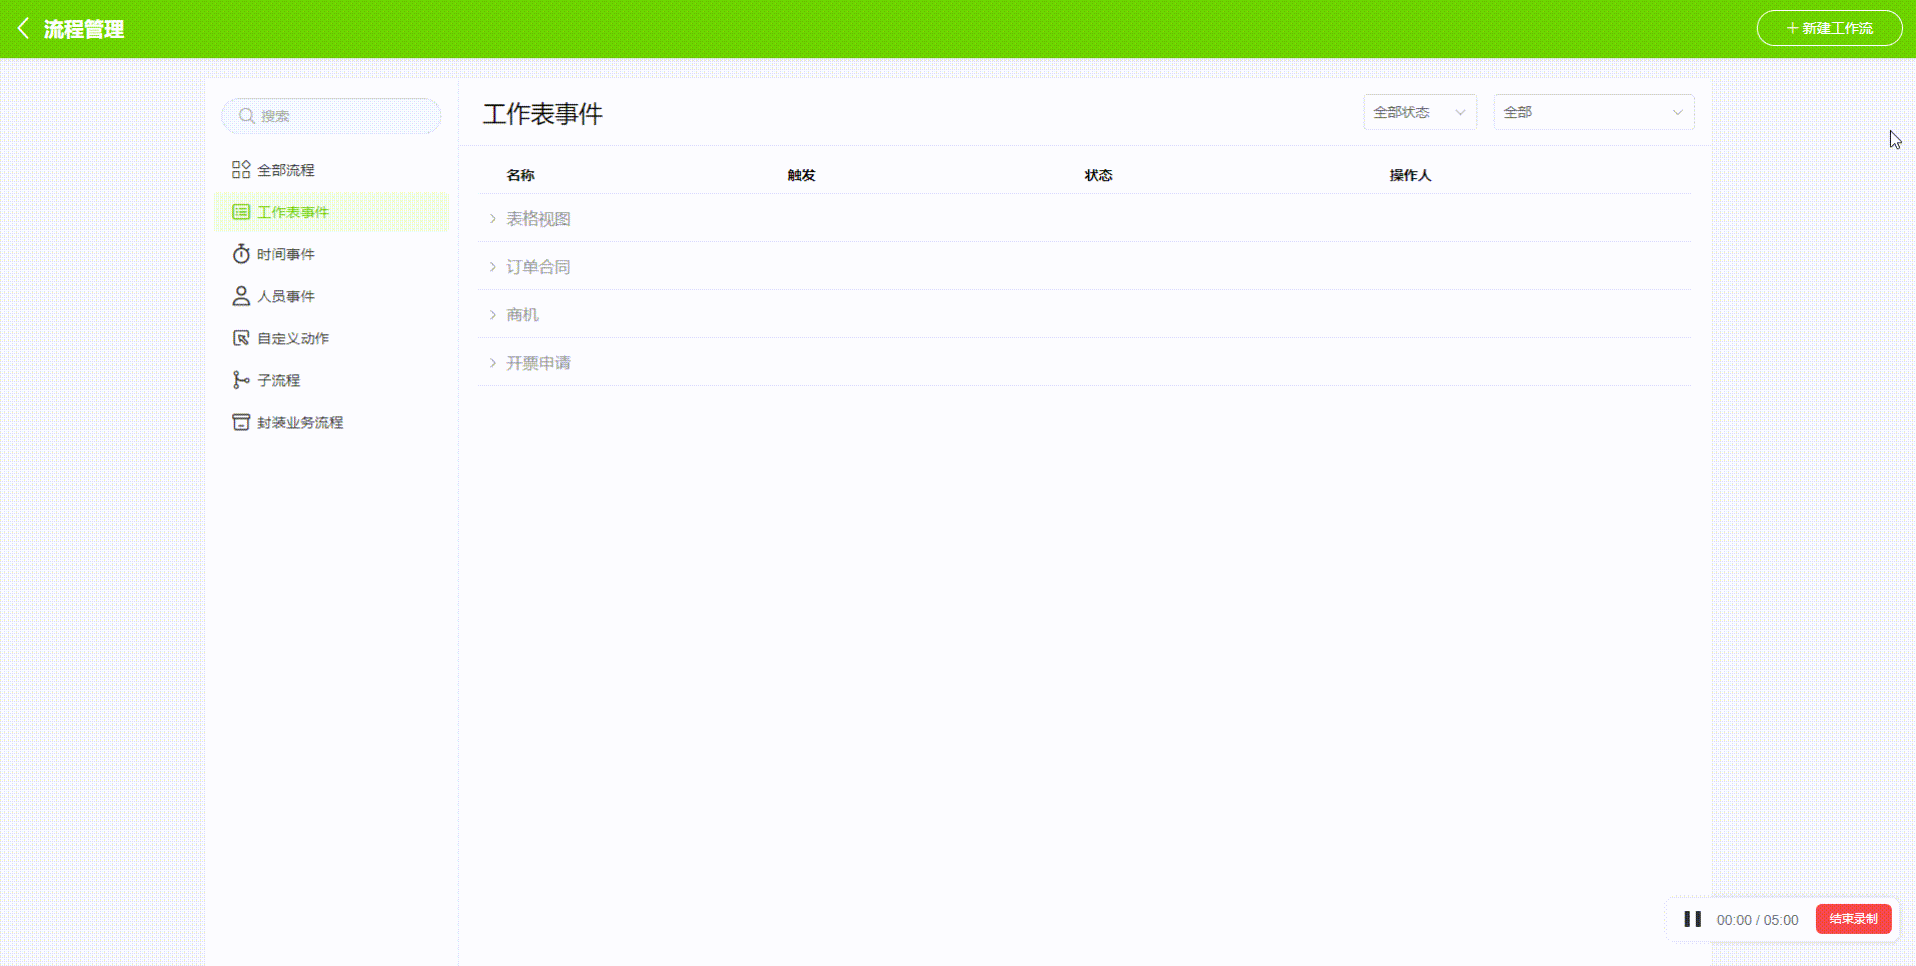Image resolution: width=1916 pixels, height=966 pixels.
Task: Click 结束录制 to stop recording
Action: (1853, 919)
